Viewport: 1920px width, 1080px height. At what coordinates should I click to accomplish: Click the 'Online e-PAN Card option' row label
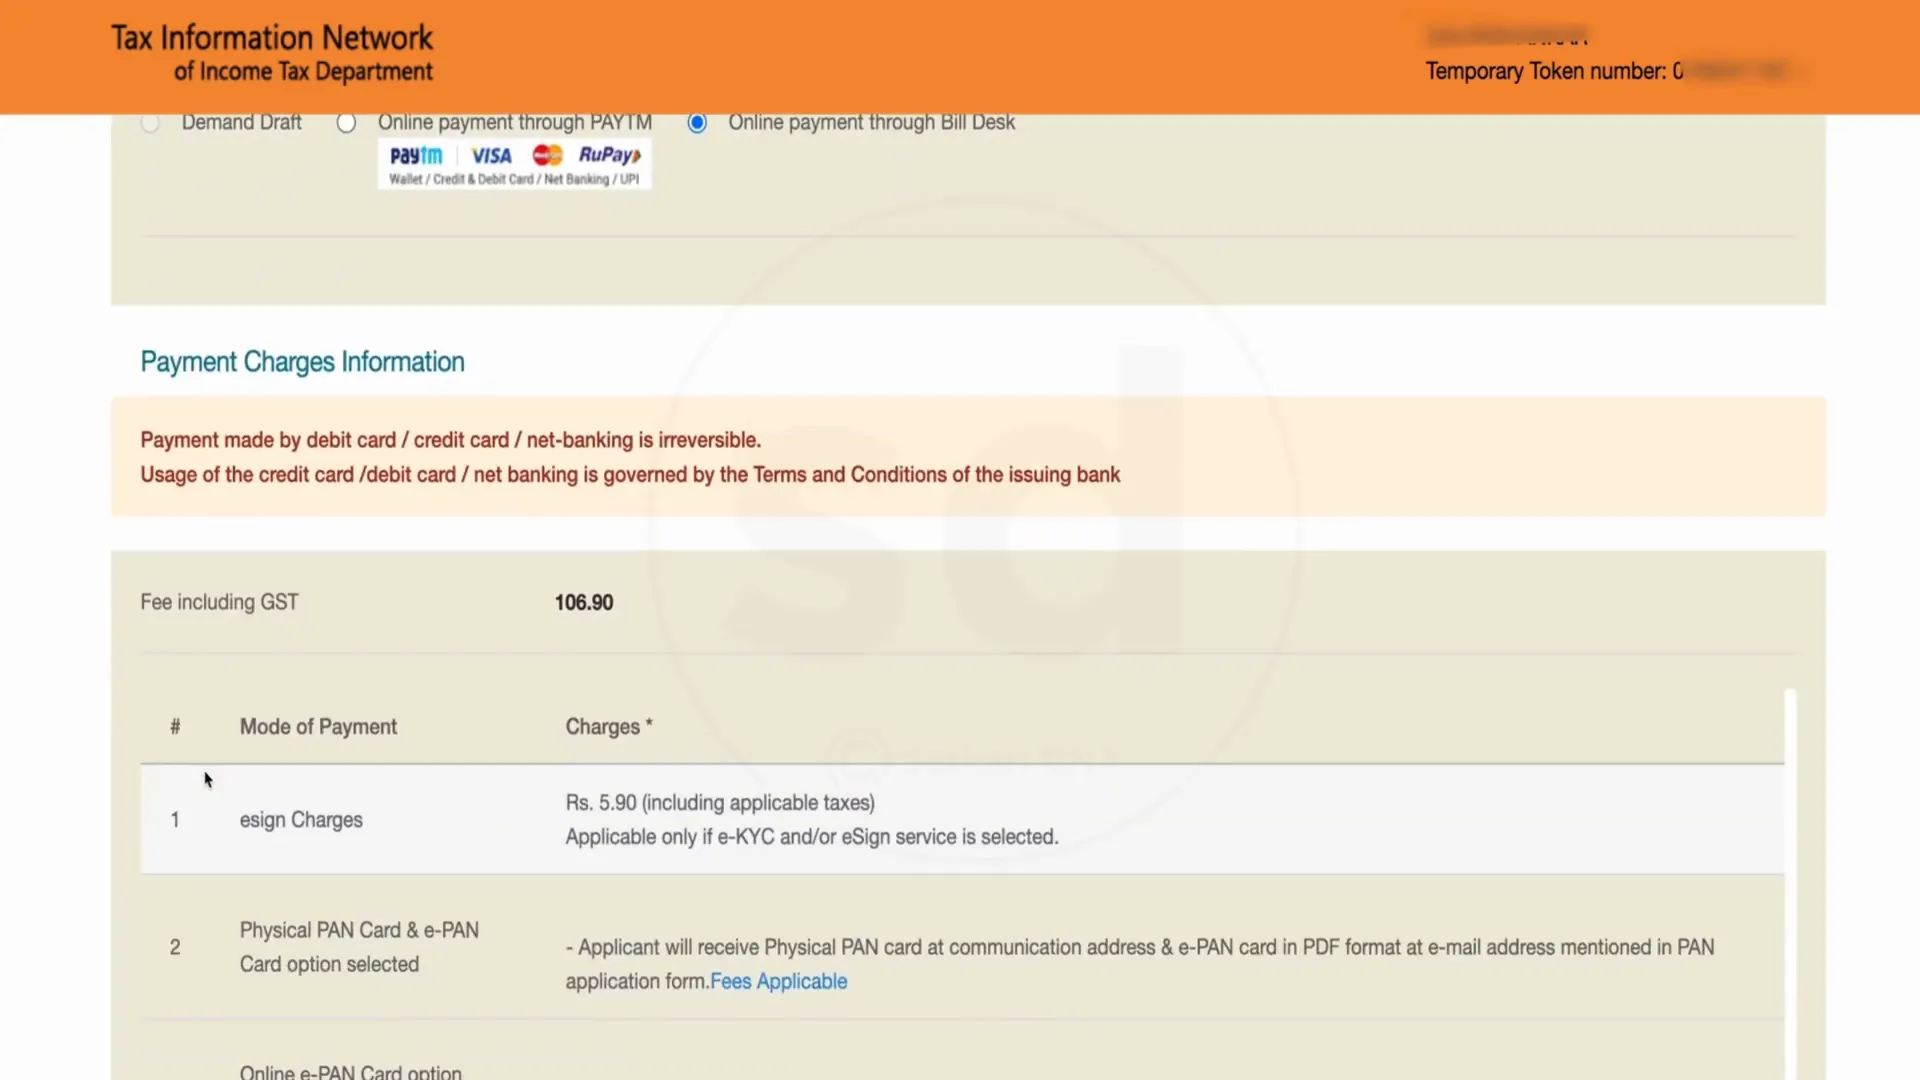click(351, 1071)
